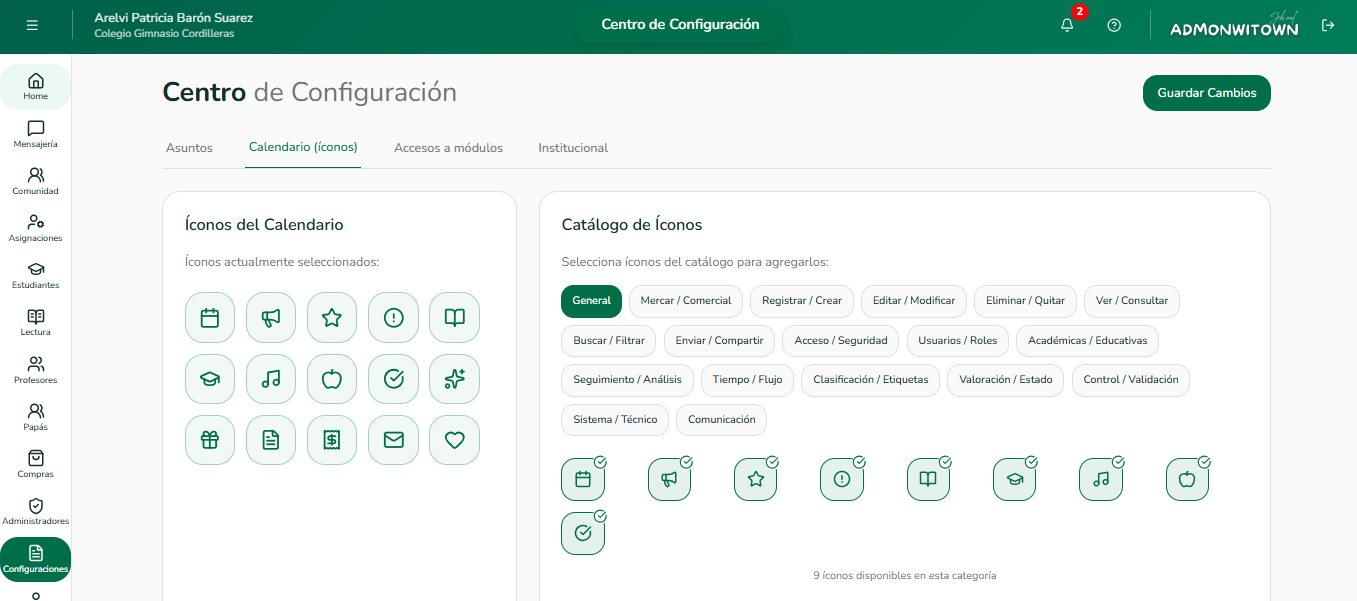Click Guardar Cambios button
Image resolution: width=1357 pixels, height=601 pixels.
(1207, 93)
